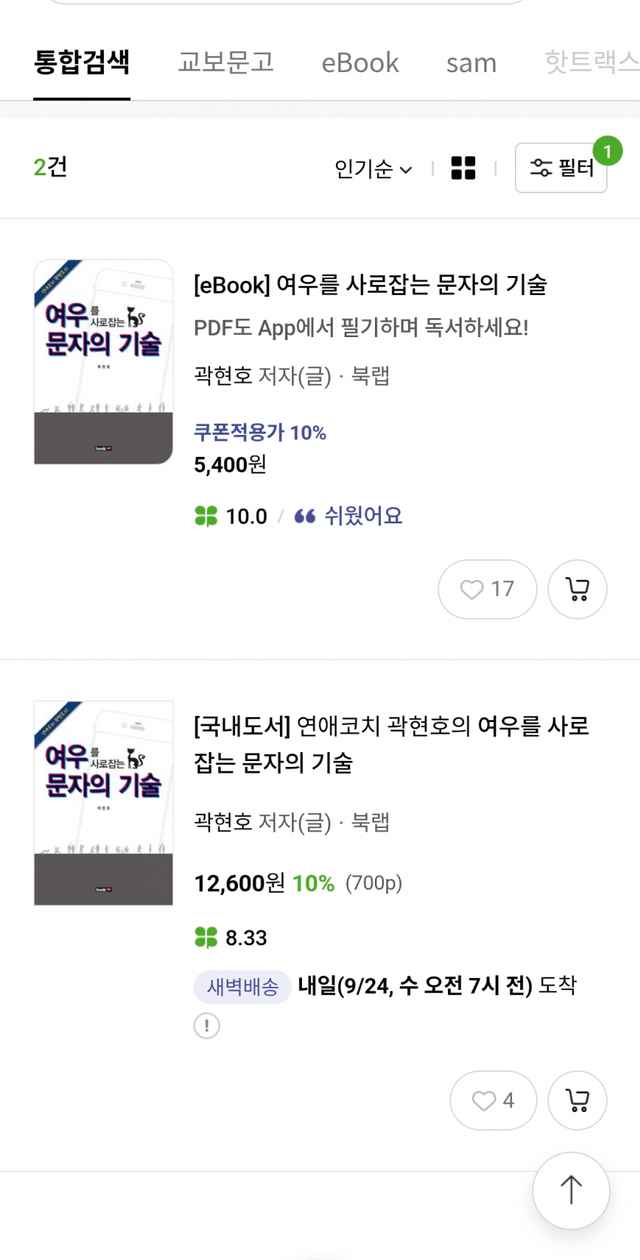Tap the eBook cover thumbnail
Image resolution: width=640 pixels, height=1260 pixels.
(x=103, y=361)
